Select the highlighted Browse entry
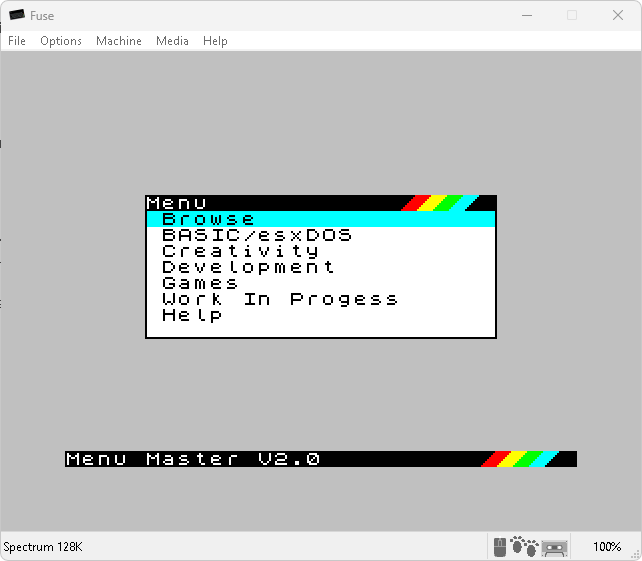This screenshot has height=561, width=642. point(321,219)
